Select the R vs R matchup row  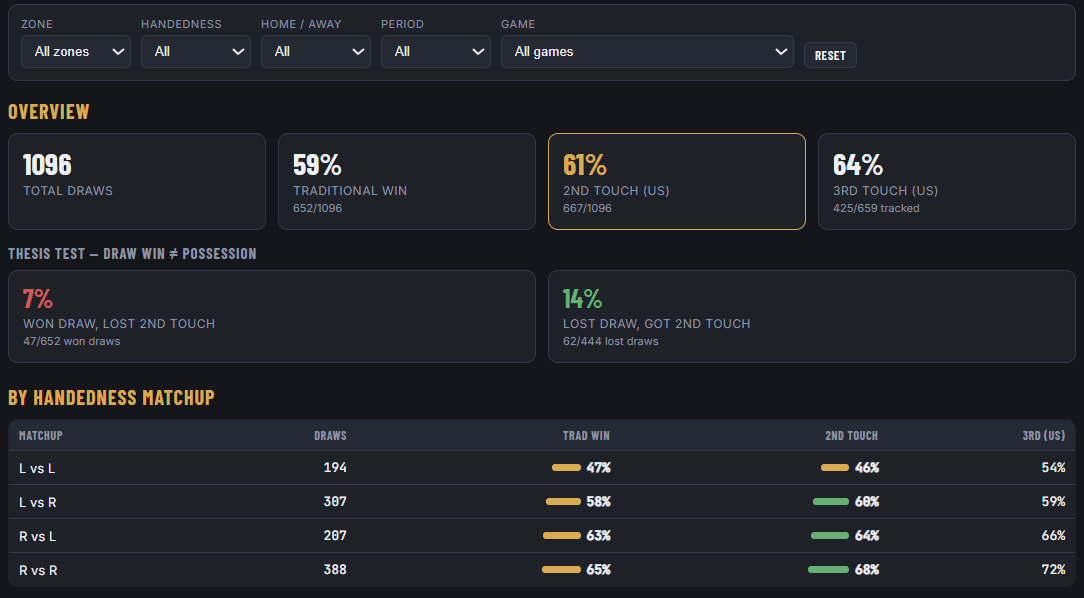[x=542, y=570]
